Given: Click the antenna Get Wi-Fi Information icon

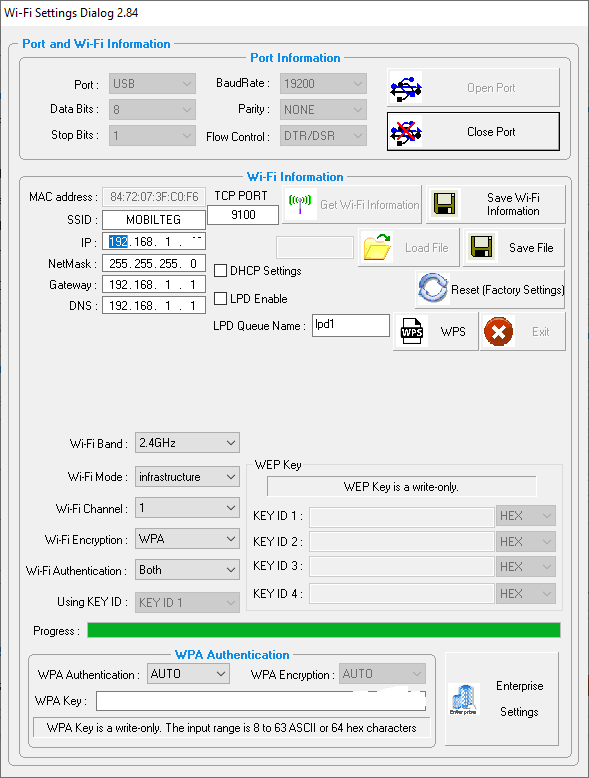Looking at the screenshot, I should 300,204.
